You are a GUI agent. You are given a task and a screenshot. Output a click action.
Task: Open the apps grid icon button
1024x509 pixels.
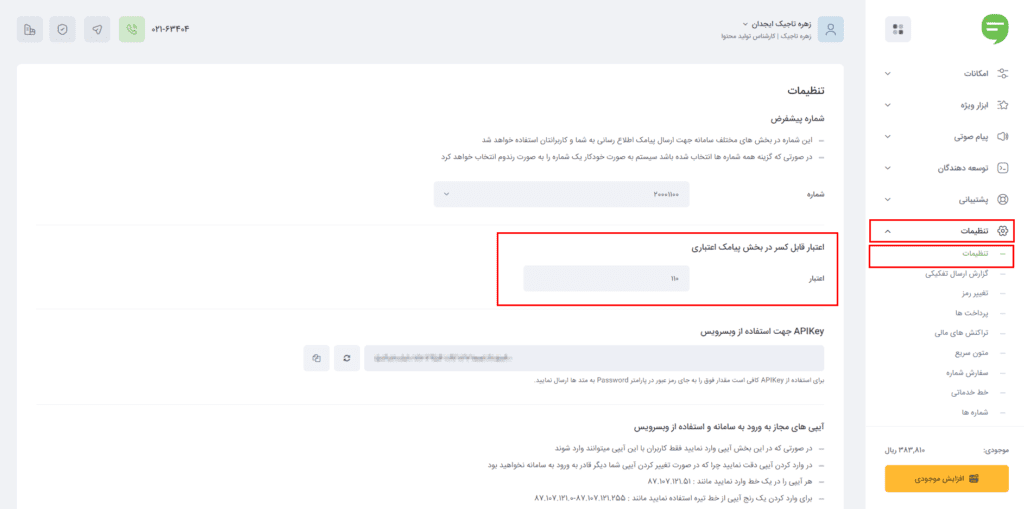(x=898, y=29)
